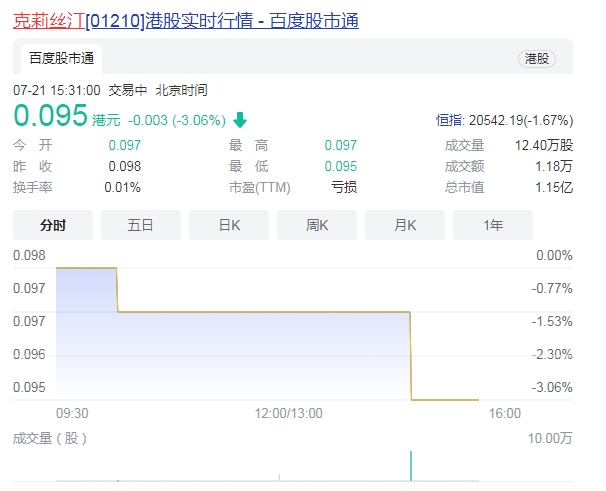Click the 最高 value 0.097
The width and height of the screenshot is (606, 491).
pyautogui.click(x=340, y=145)
